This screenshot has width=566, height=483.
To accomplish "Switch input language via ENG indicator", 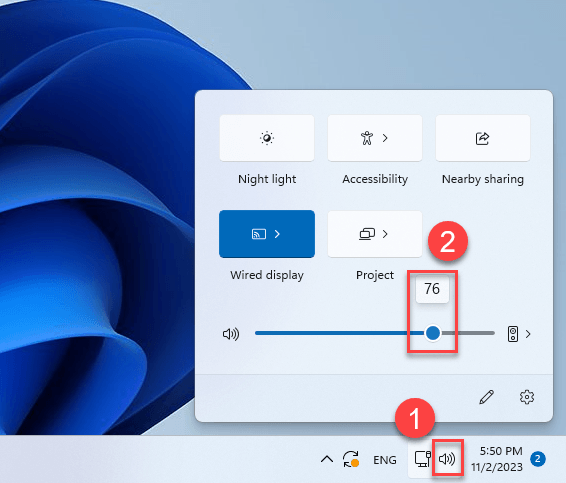I will (384, 460).
